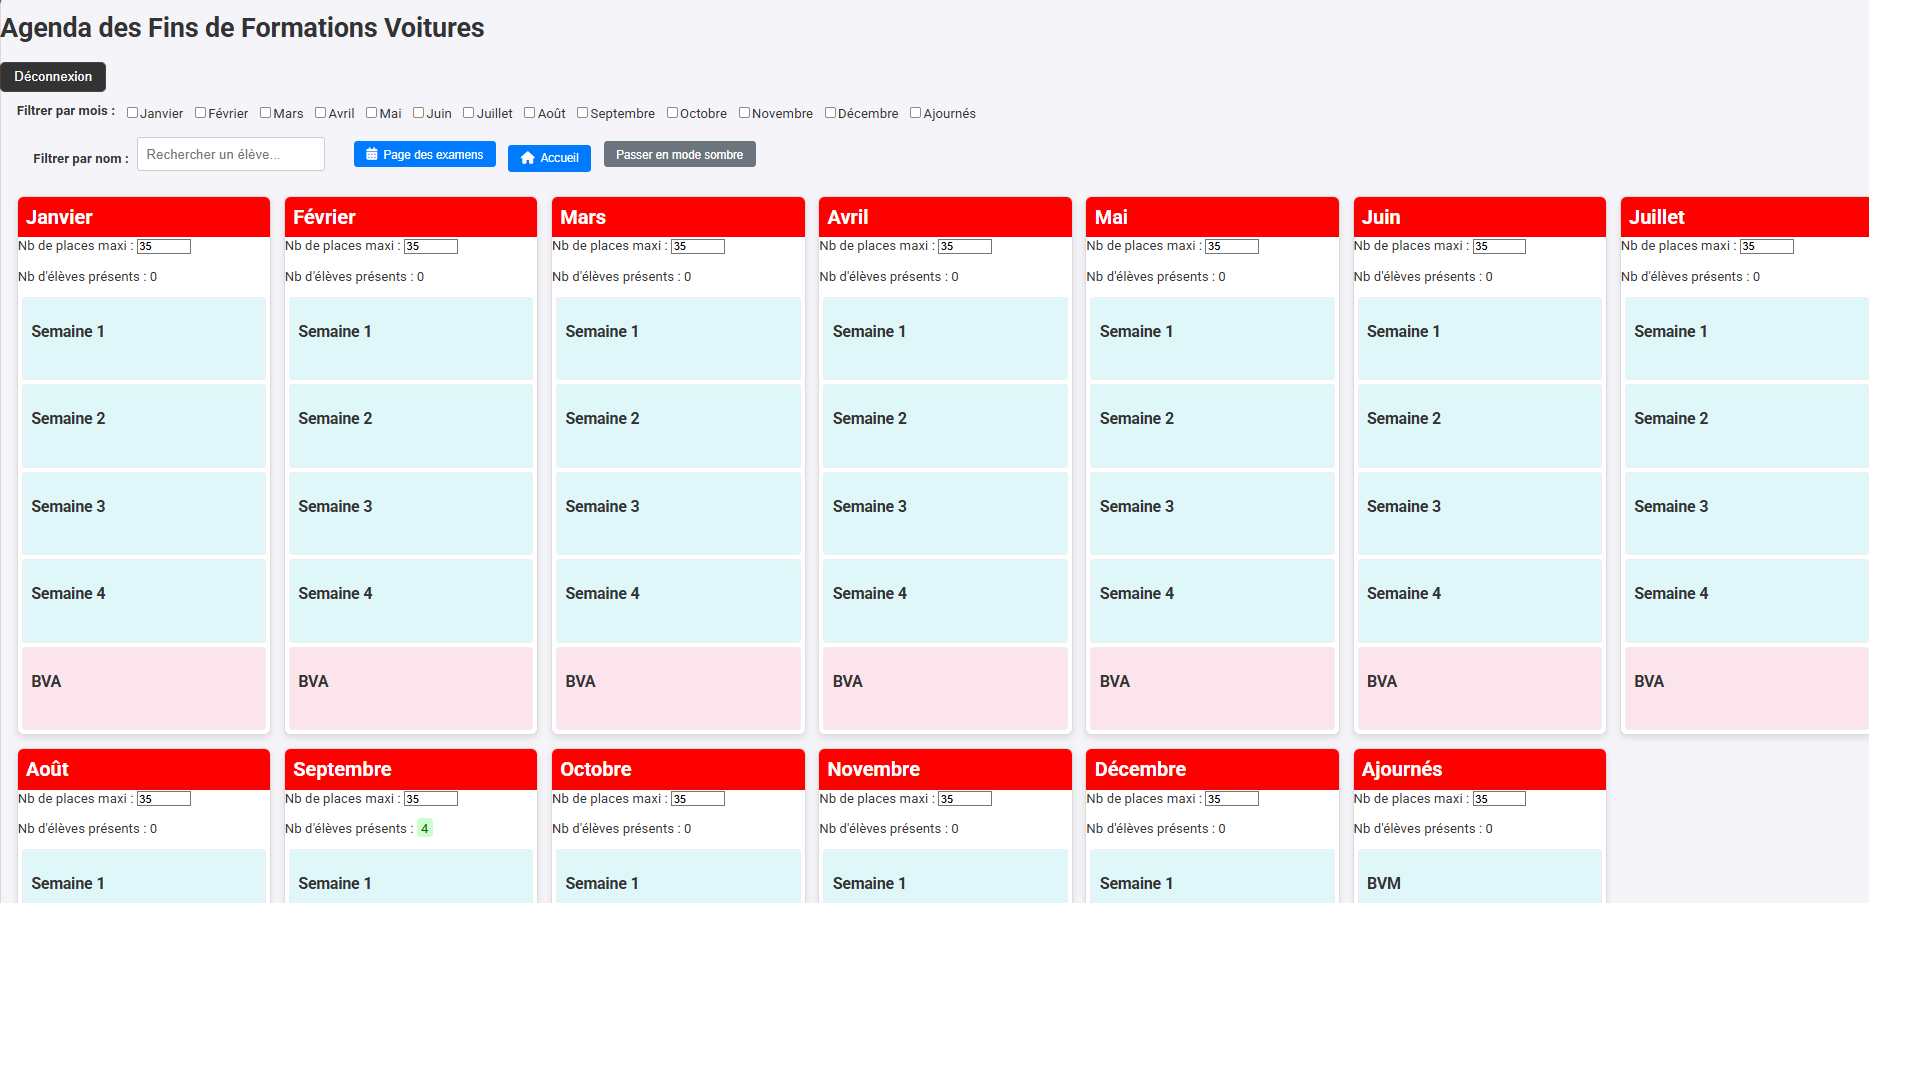Image resolution: width=1920 pixels, height=1080 pixels.
Task: Open Semaine 1 block under Février
Action: tap(410, 338)
